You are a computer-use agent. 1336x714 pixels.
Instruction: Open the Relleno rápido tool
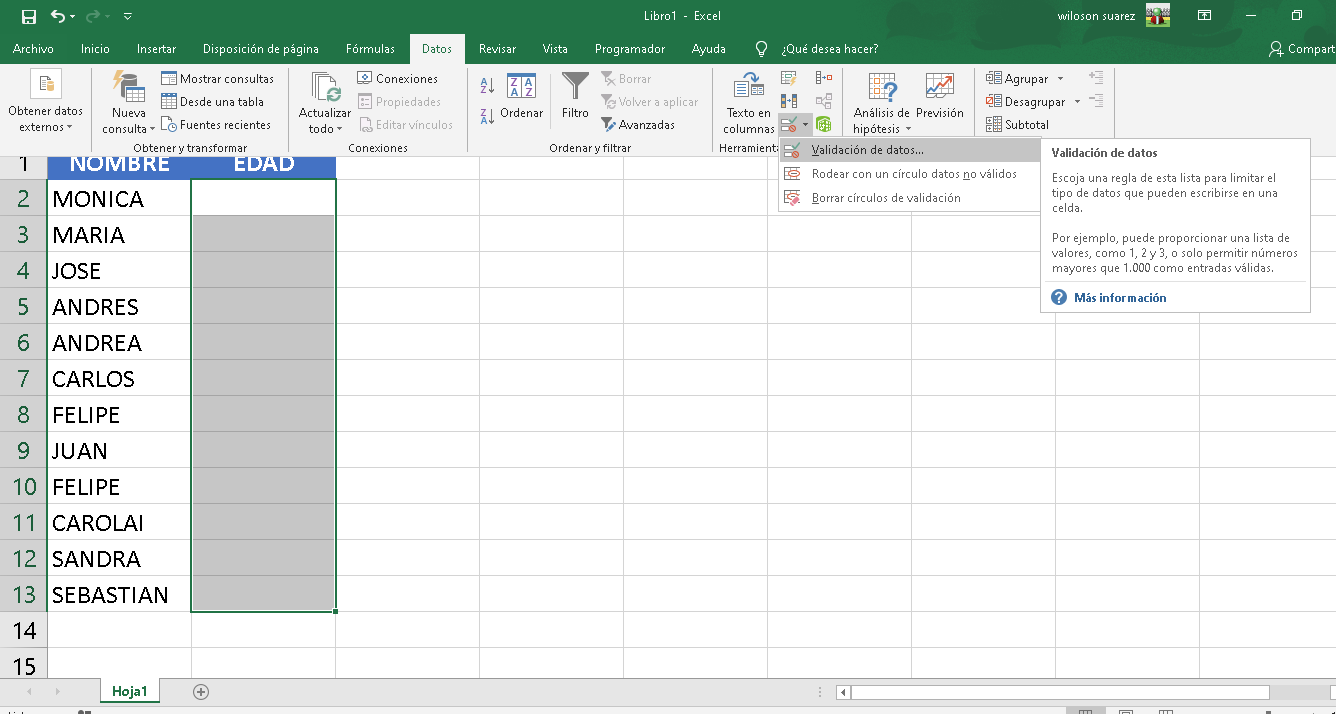[789, 78]
